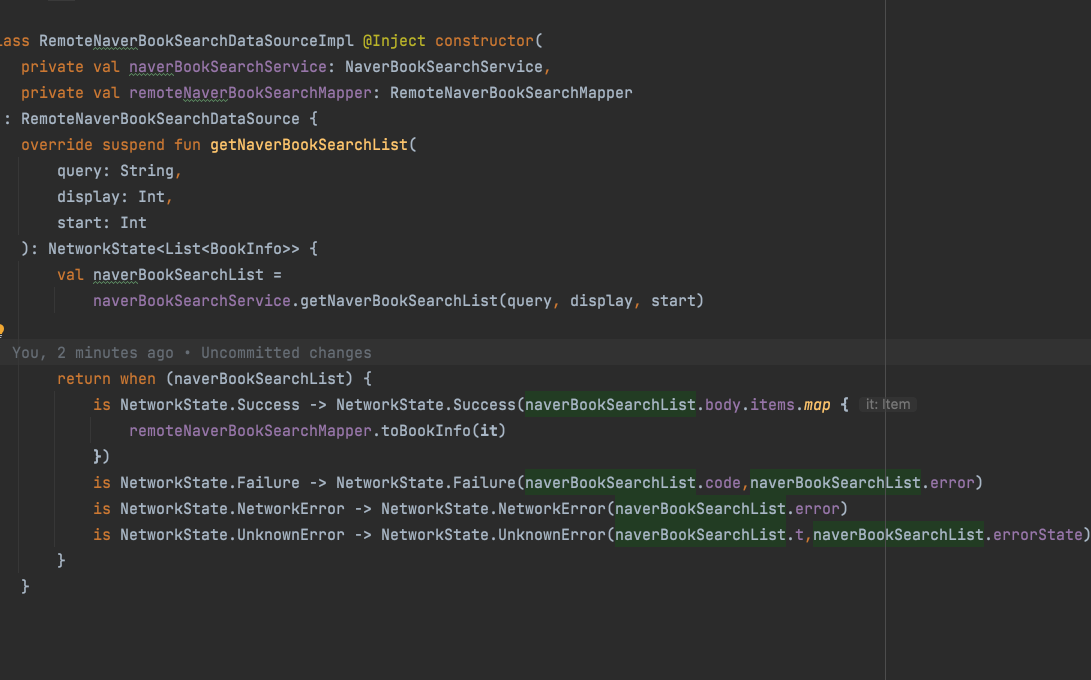
Task: Click naverBookSearchService in the private val declaration
Action: [228, 67]
